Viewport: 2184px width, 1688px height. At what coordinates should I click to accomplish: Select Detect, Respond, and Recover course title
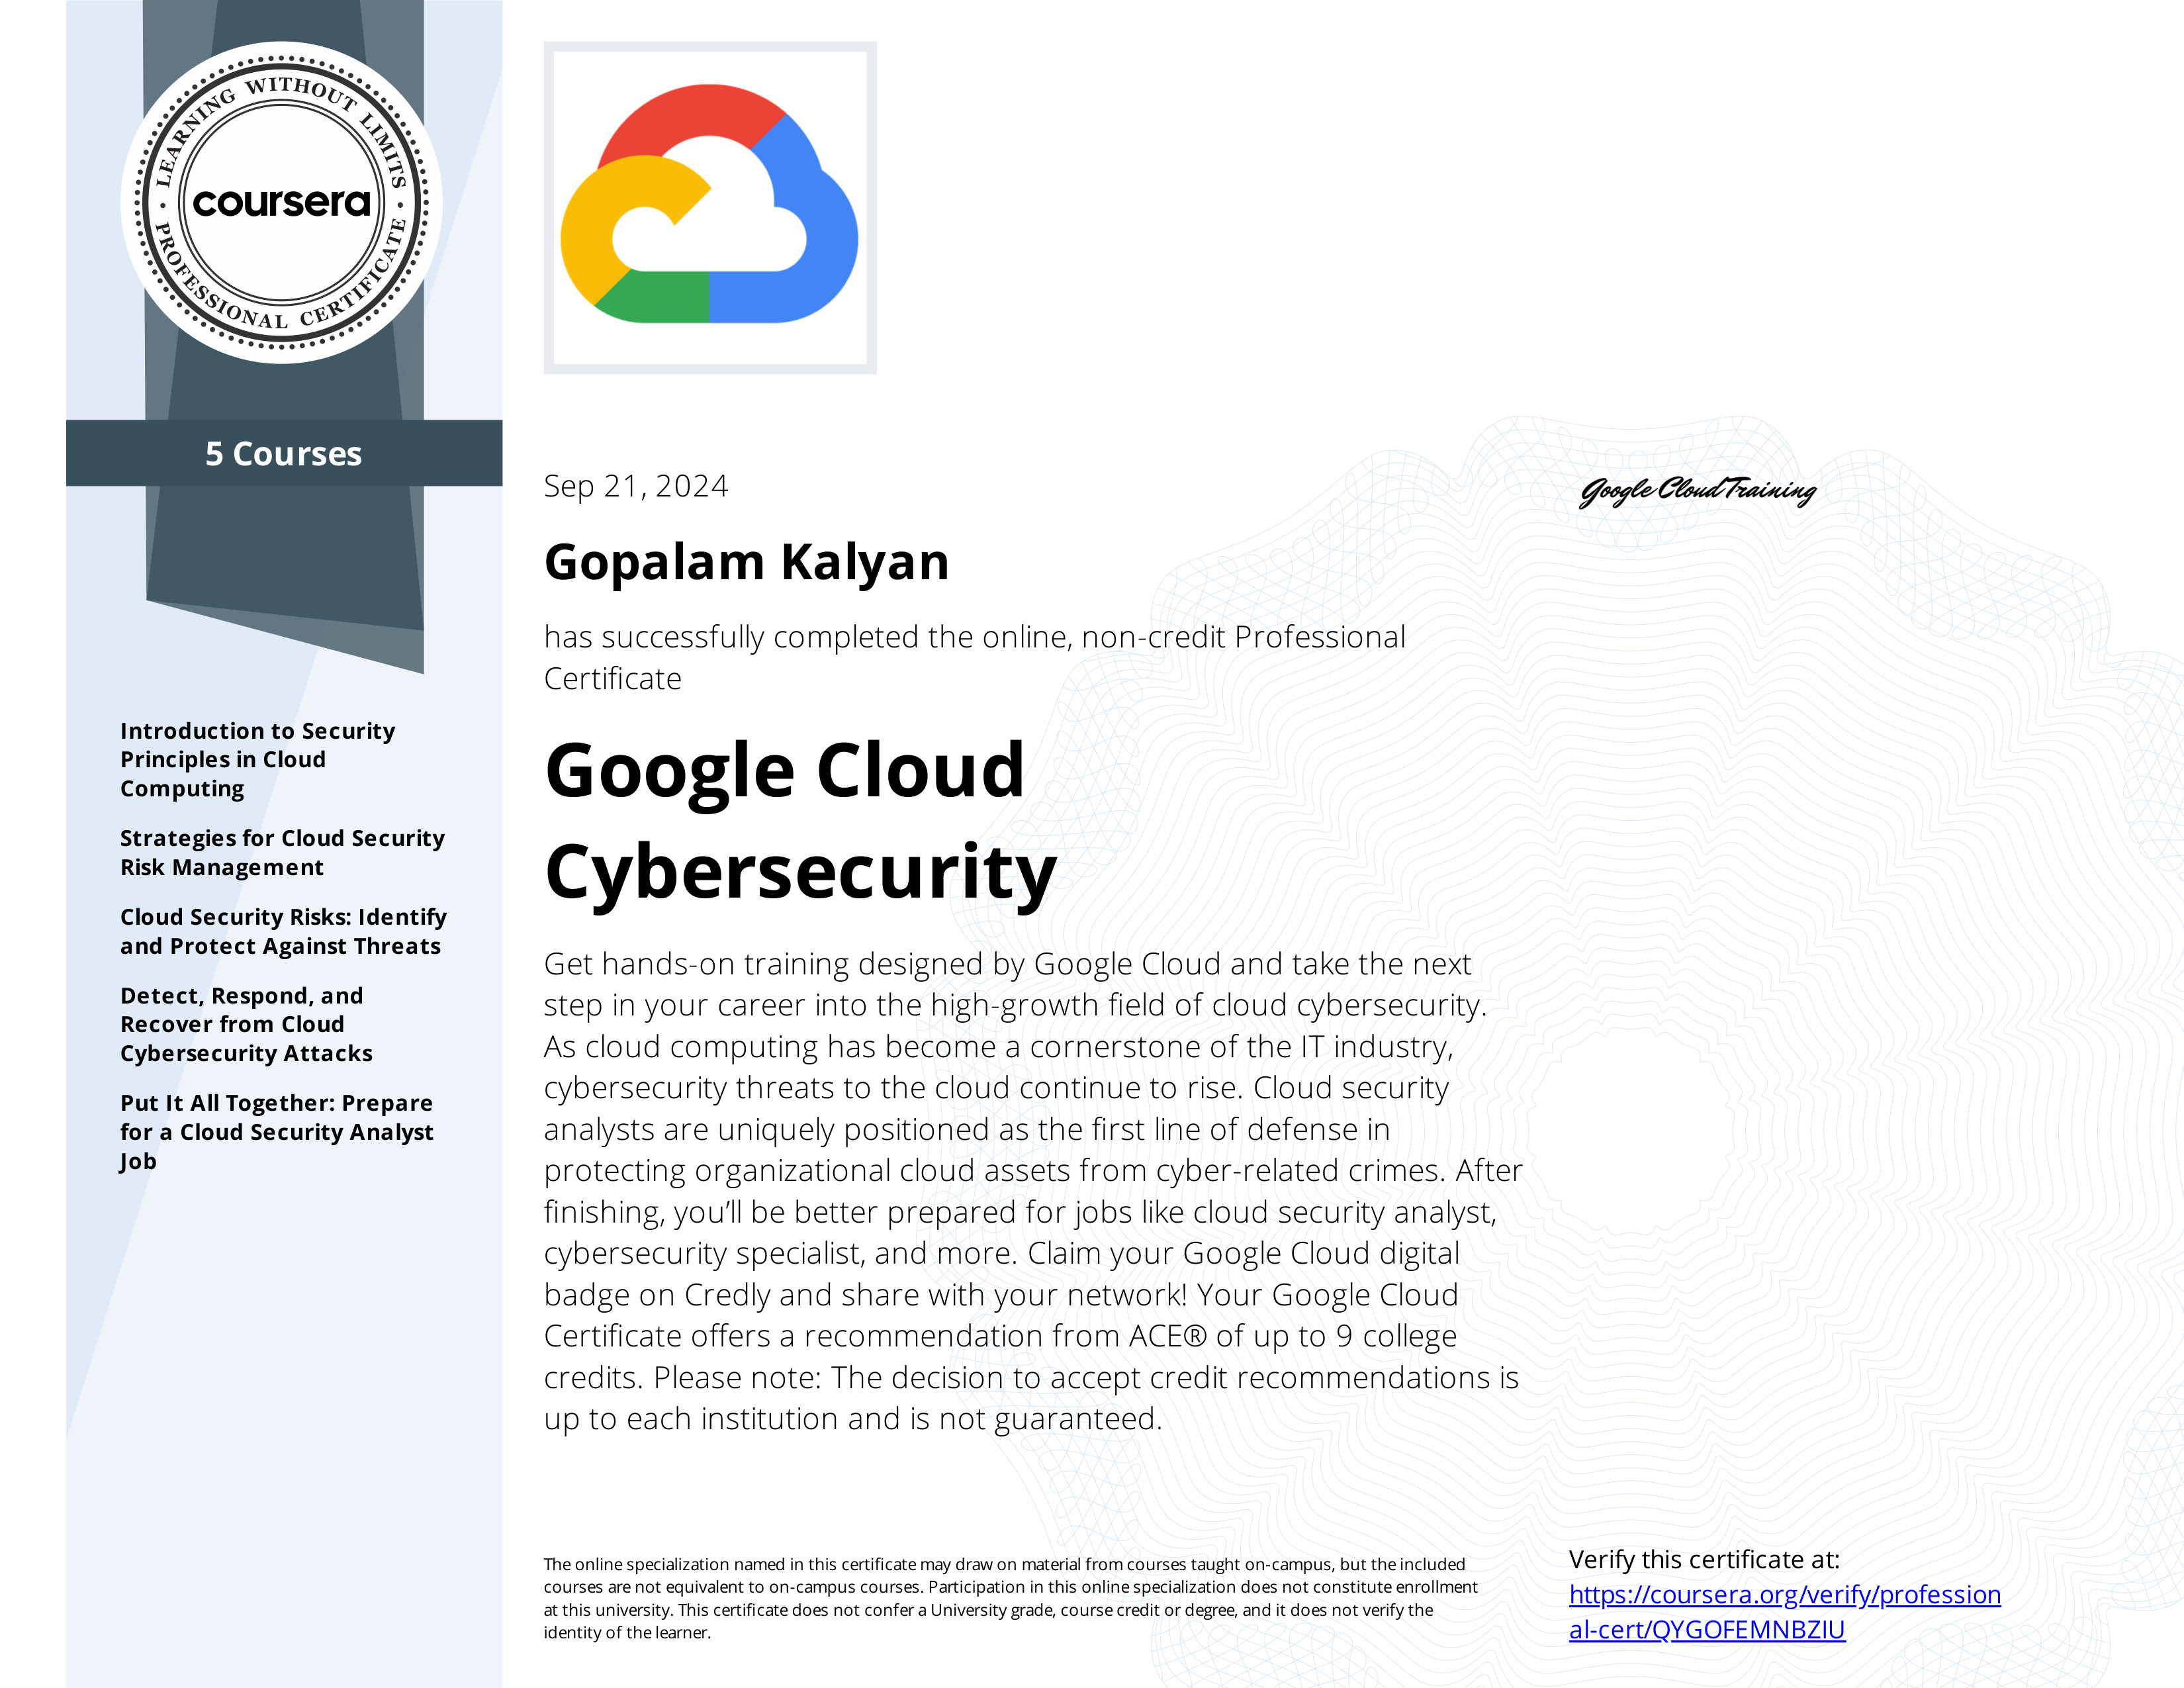pos(246,1025)
